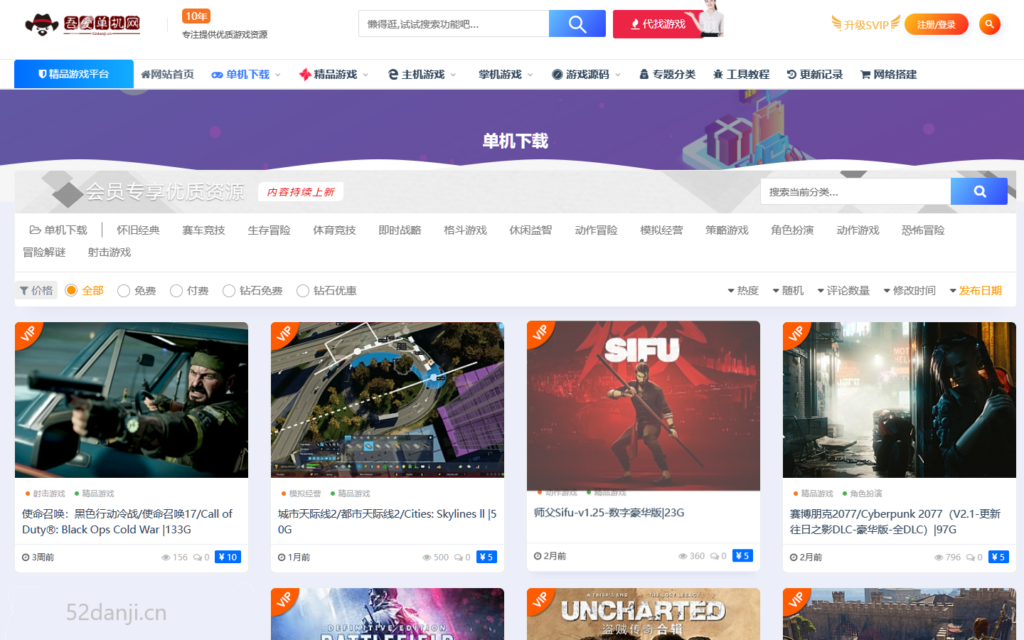This screenshot has height=640, width=1024.
Task: Click VIP ribbon on the Uncharted card
Action: coord(540,601)
